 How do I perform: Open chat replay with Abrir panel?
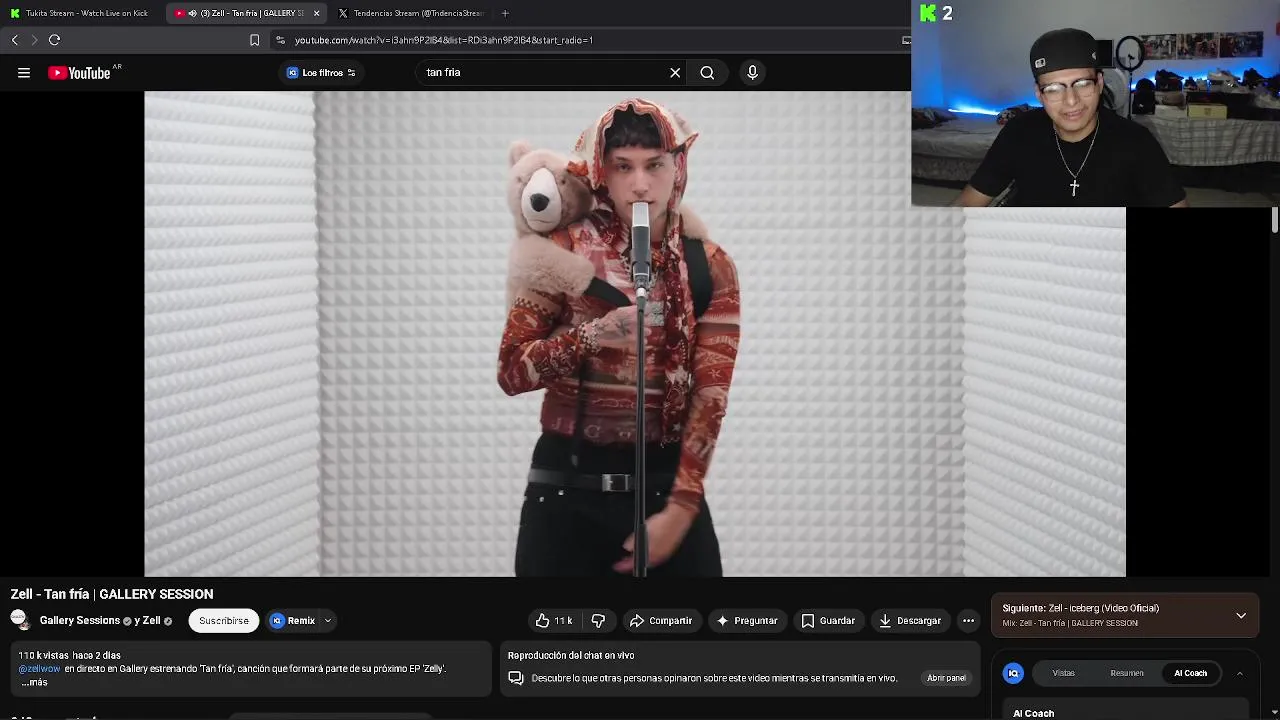point(946,678)
